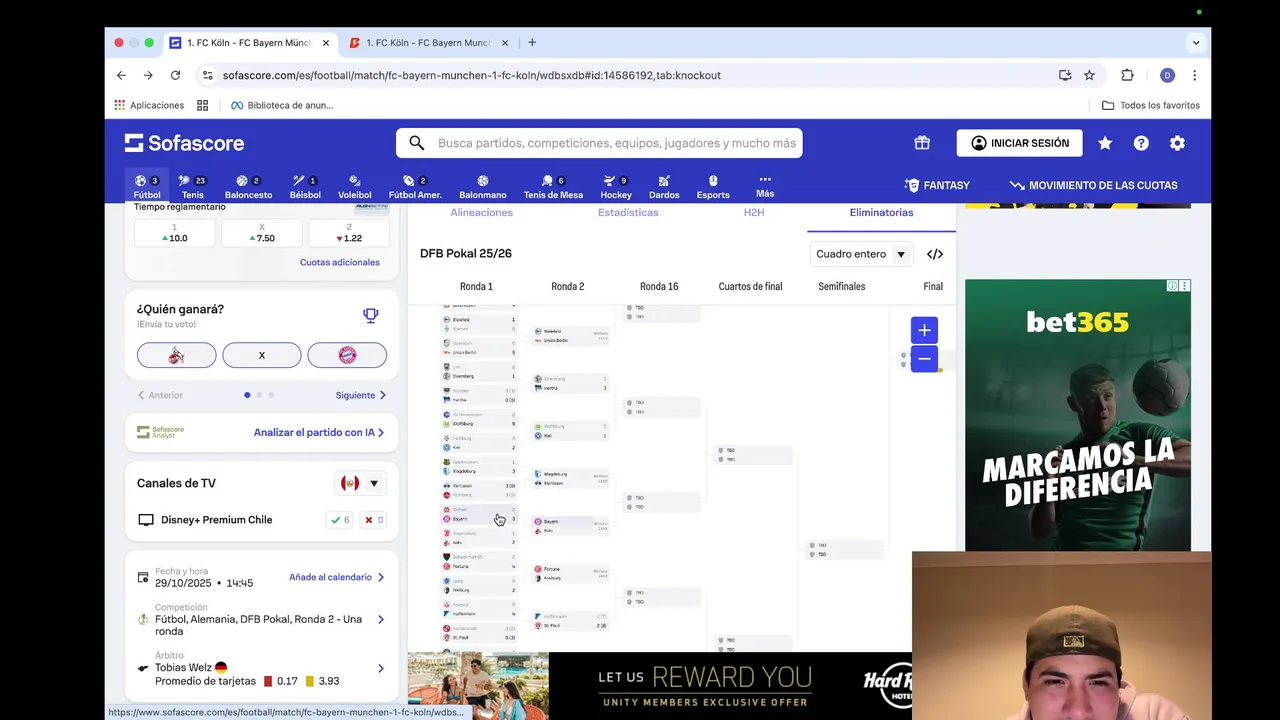Screen dimensions: 1280x720
Task: Open the Hockey sport category
Action: point(616,187)
